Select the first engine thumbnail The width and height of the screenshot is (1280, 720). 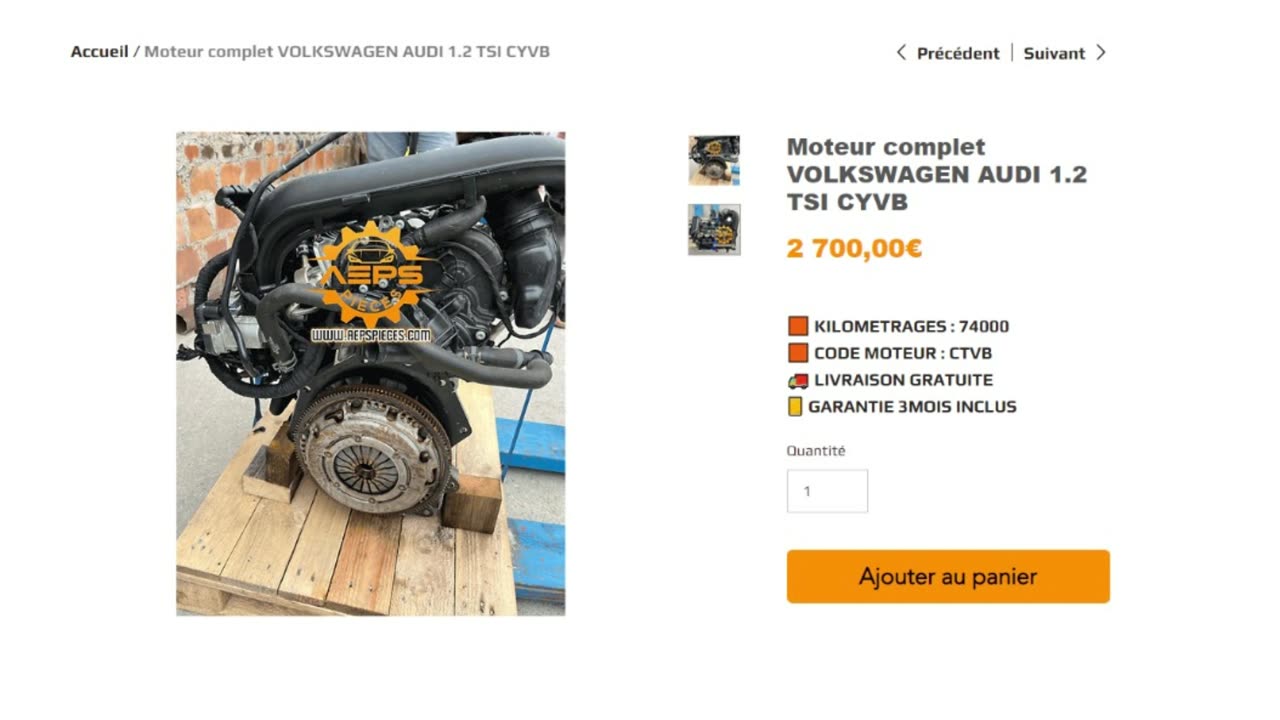click(714, 160)
